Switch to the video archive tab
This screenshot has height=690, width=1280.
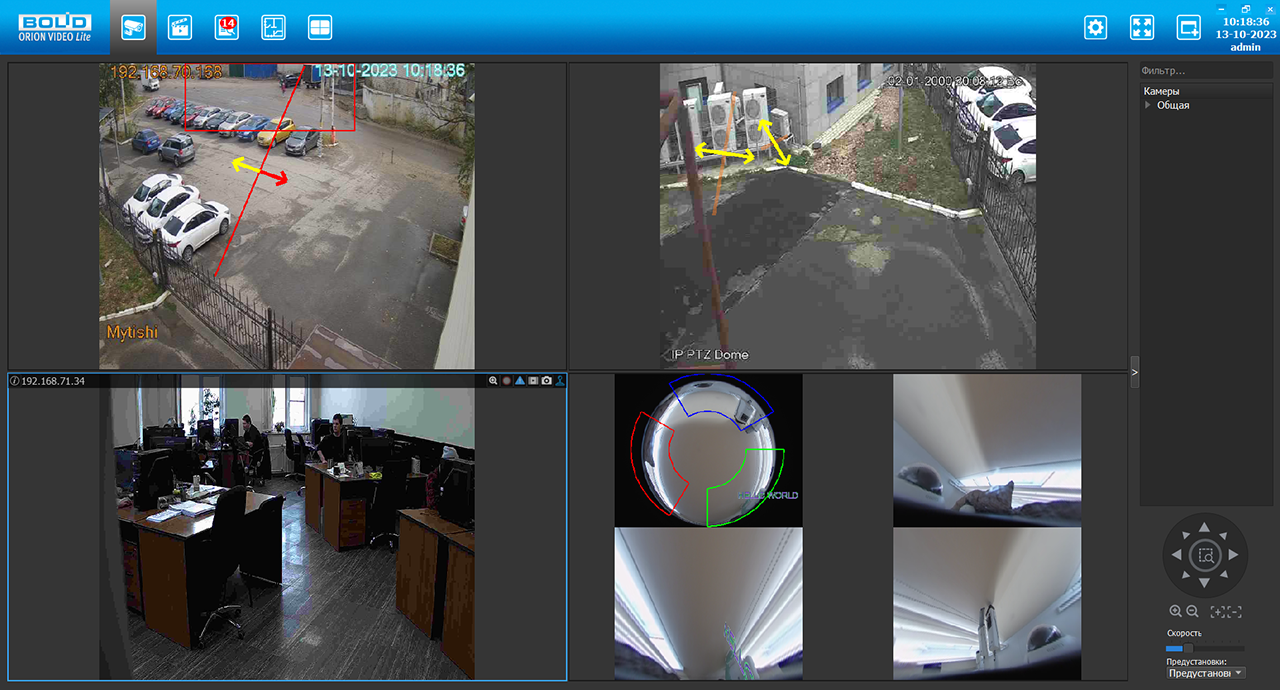click(x=179, y=27)
